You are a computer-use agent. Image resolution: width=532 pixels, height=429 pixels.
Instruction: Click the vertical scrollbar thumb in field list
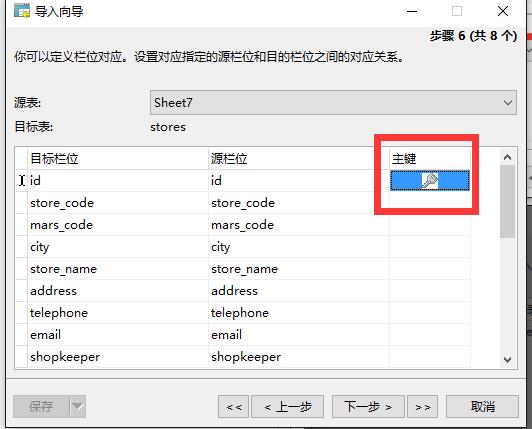tap(508, 201)
